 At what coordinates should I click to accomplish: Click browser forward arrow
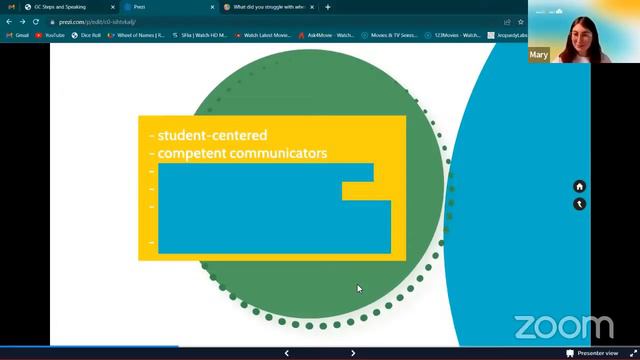click(22, 22)
